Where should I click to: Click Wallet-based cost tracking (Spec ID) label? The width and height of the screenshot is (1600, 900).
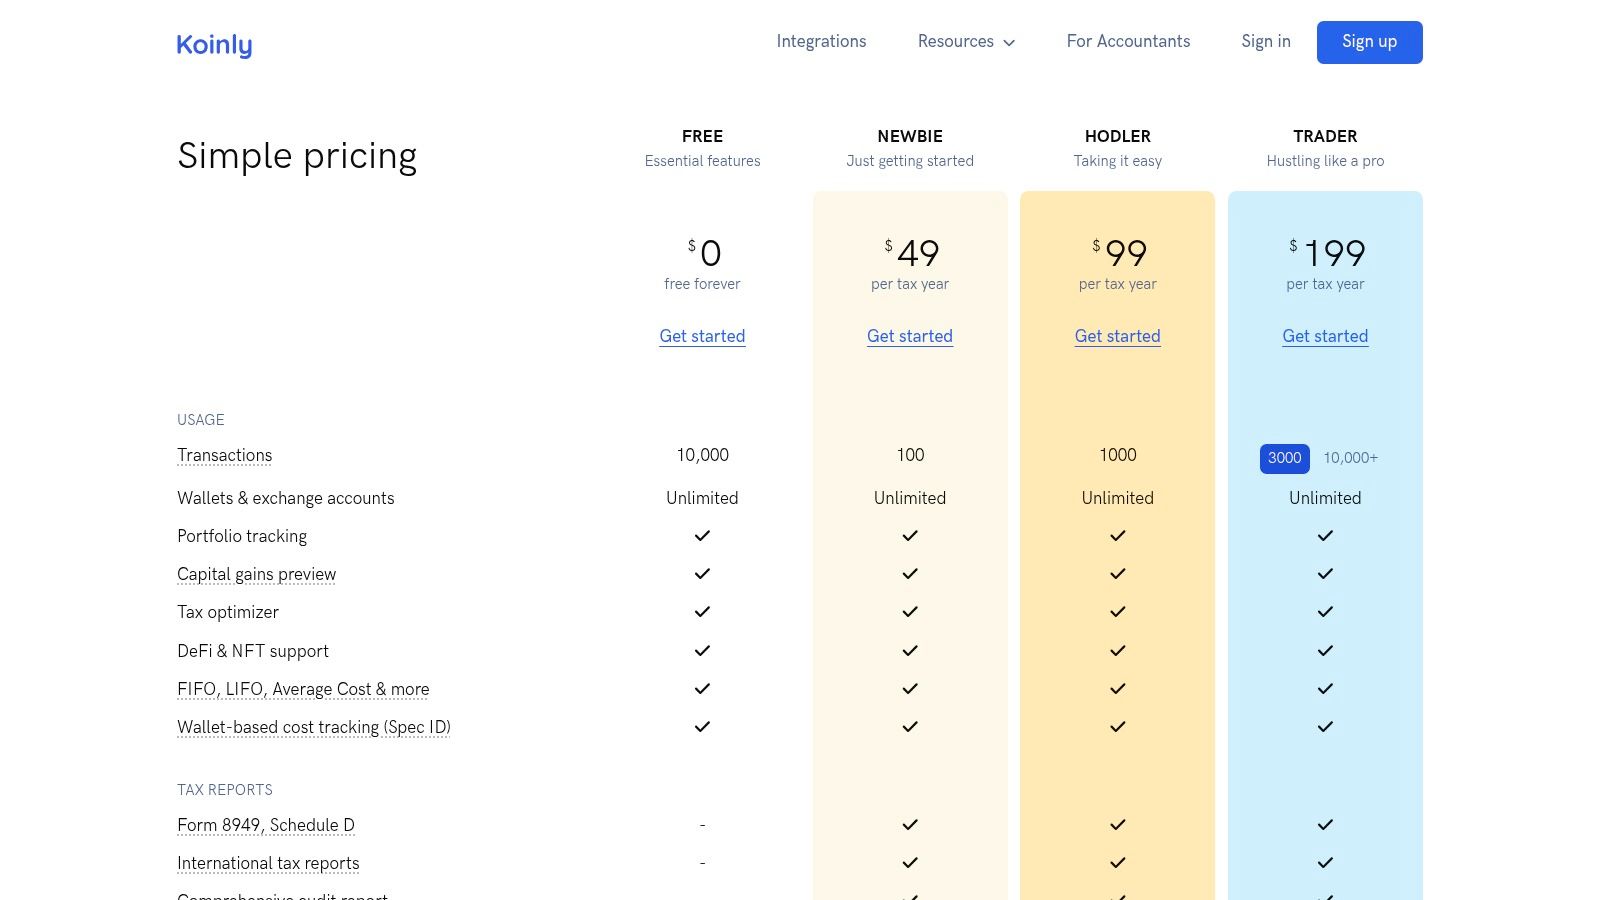[x=314, y=727]
